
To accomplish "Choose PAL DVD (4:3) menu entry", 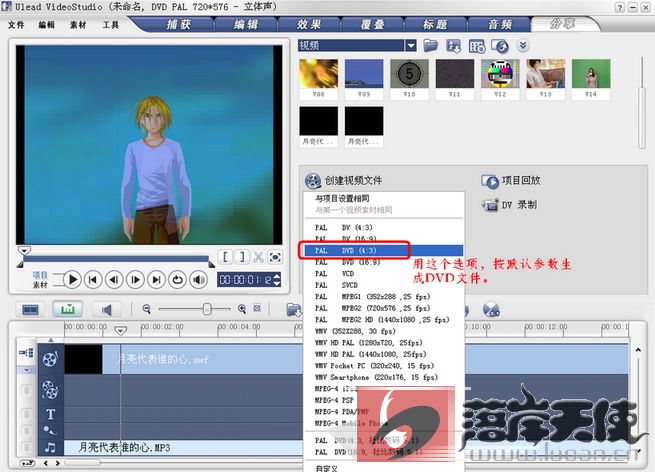I will click(x=383, y=250).
